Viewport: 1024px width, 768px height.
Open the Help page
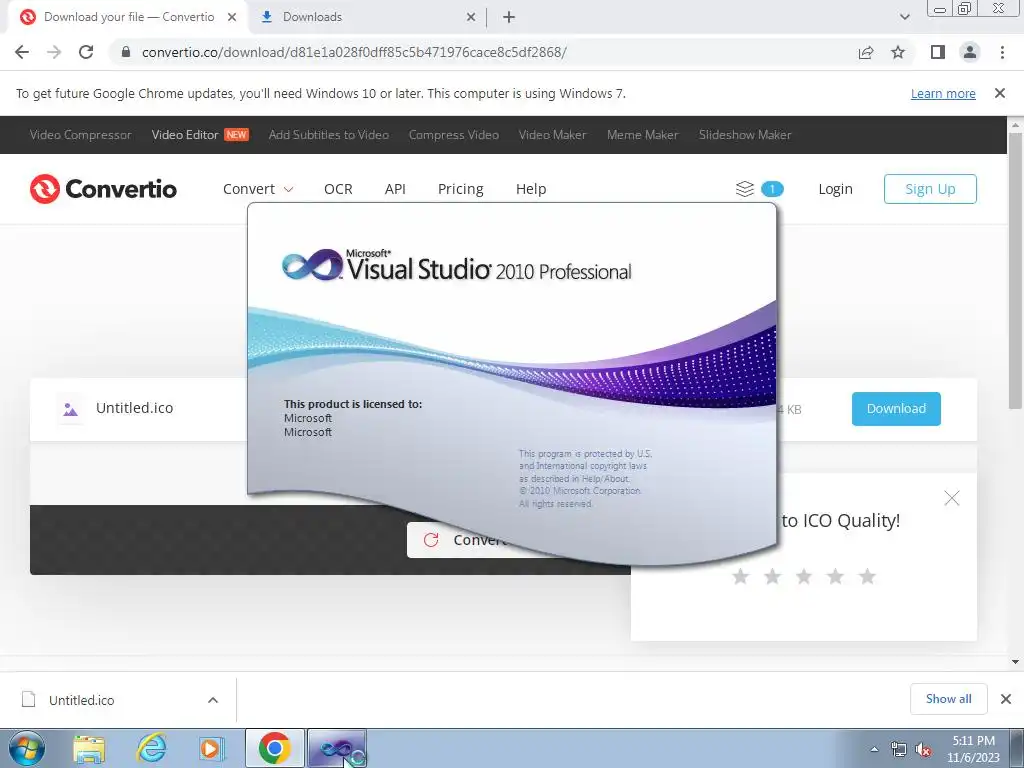[x=531, y=189]
